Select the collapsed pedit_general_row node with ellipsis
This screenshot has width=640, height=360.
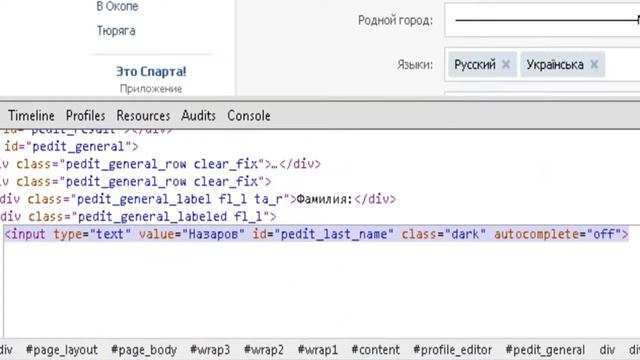(160, 164)
